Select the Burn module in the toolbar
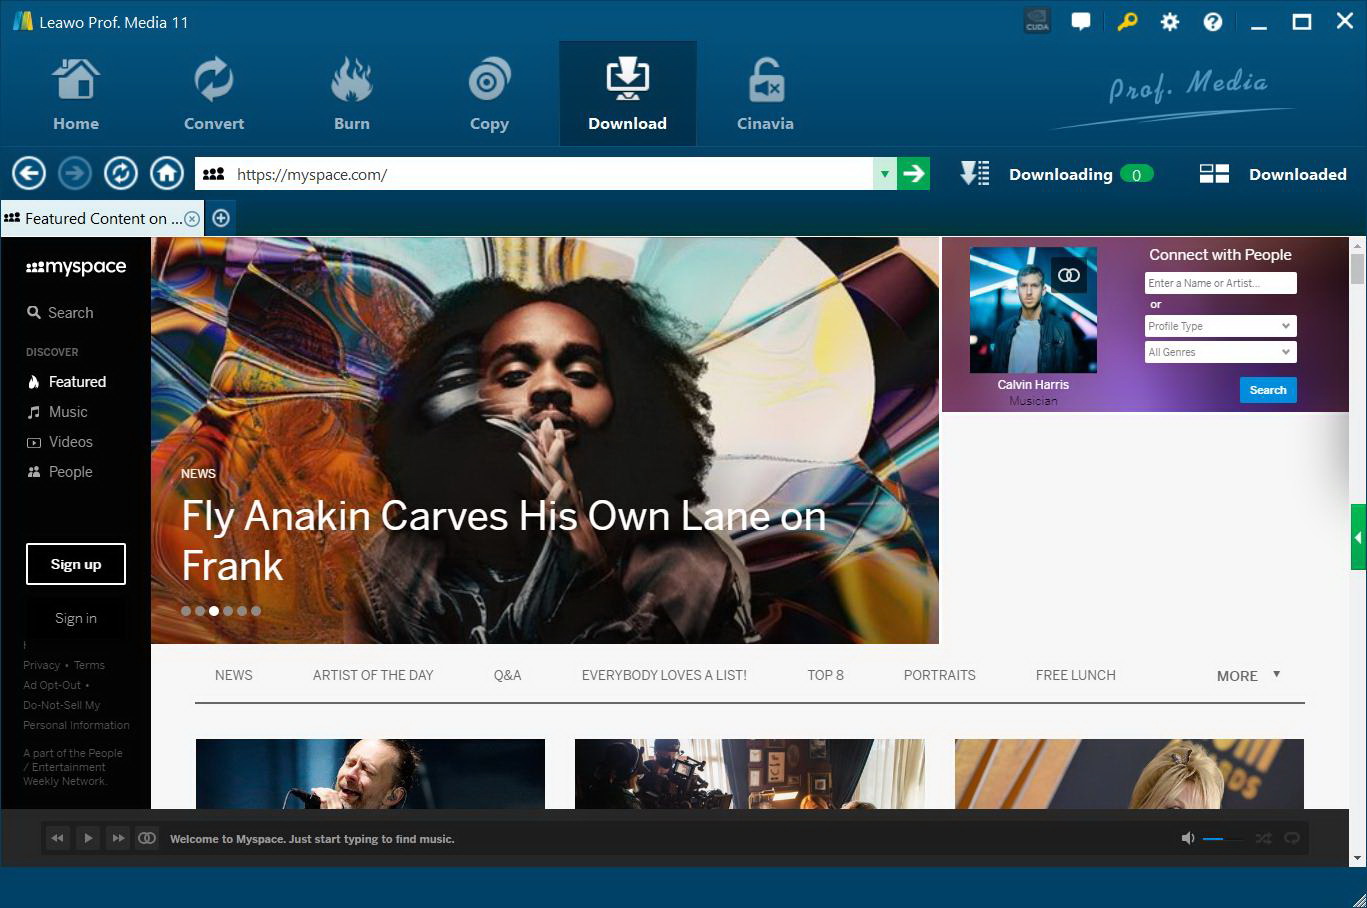Viewport: 1367px width, 908px height. point(352,90)
